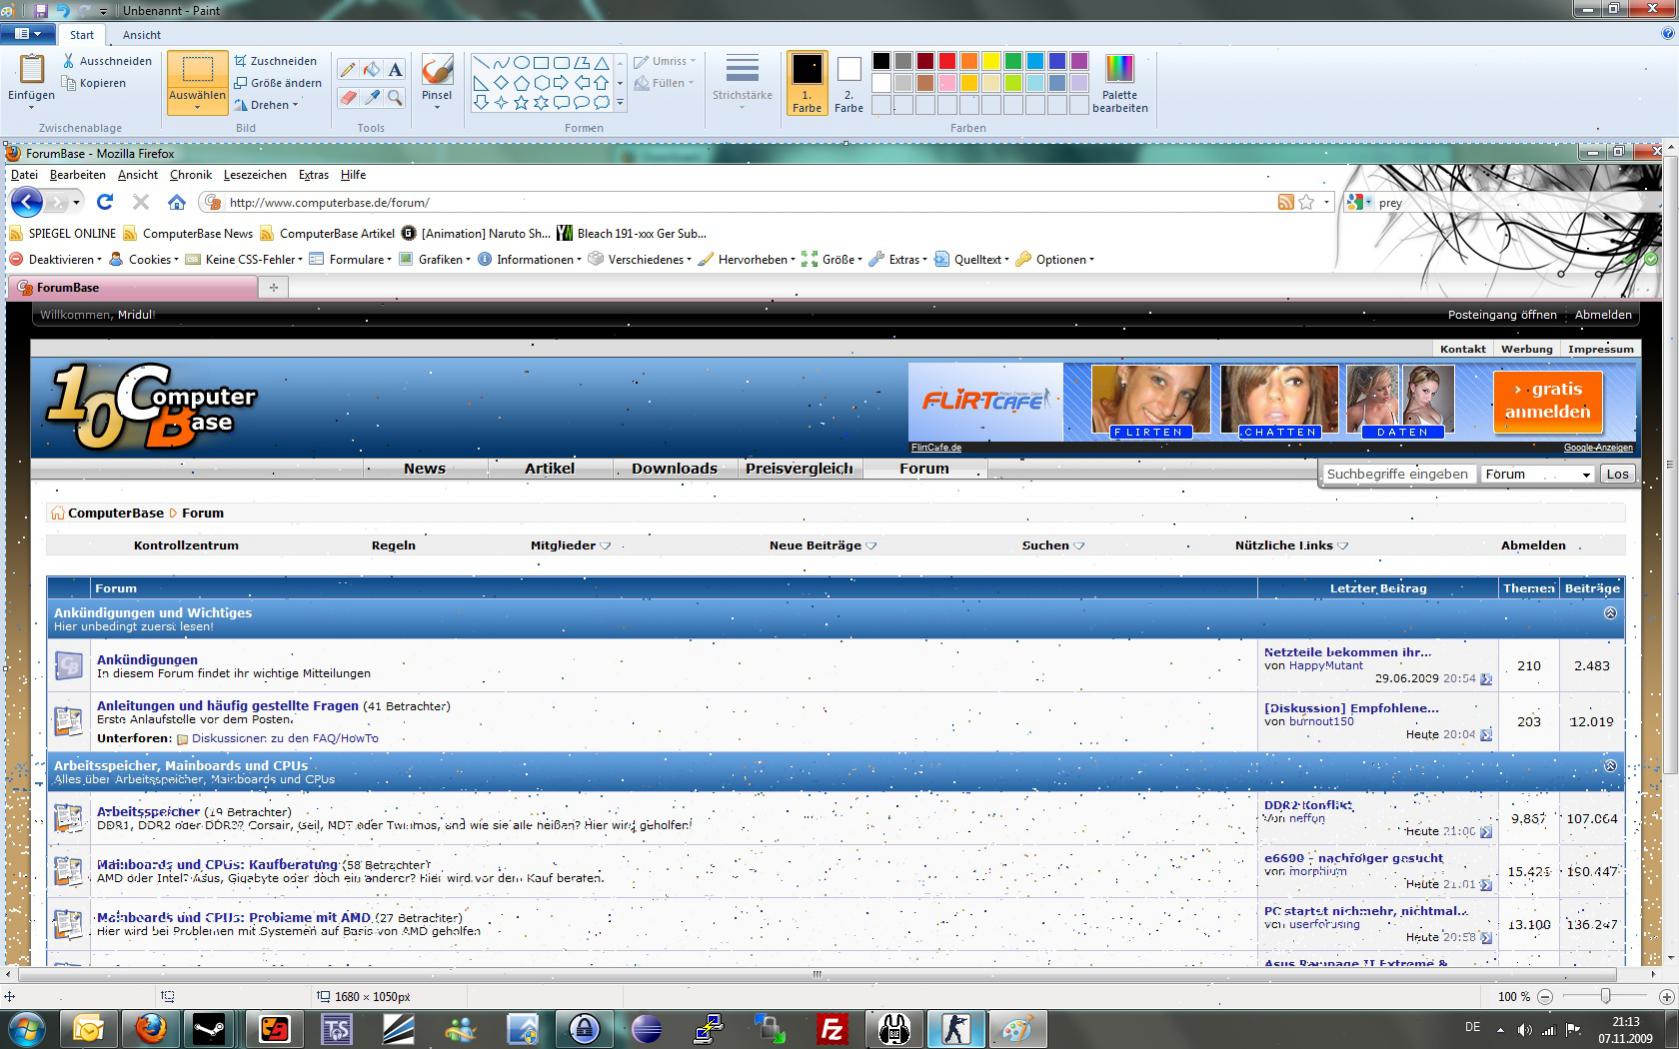Click Datei menu in pasted Firefox window

[24, 175]
